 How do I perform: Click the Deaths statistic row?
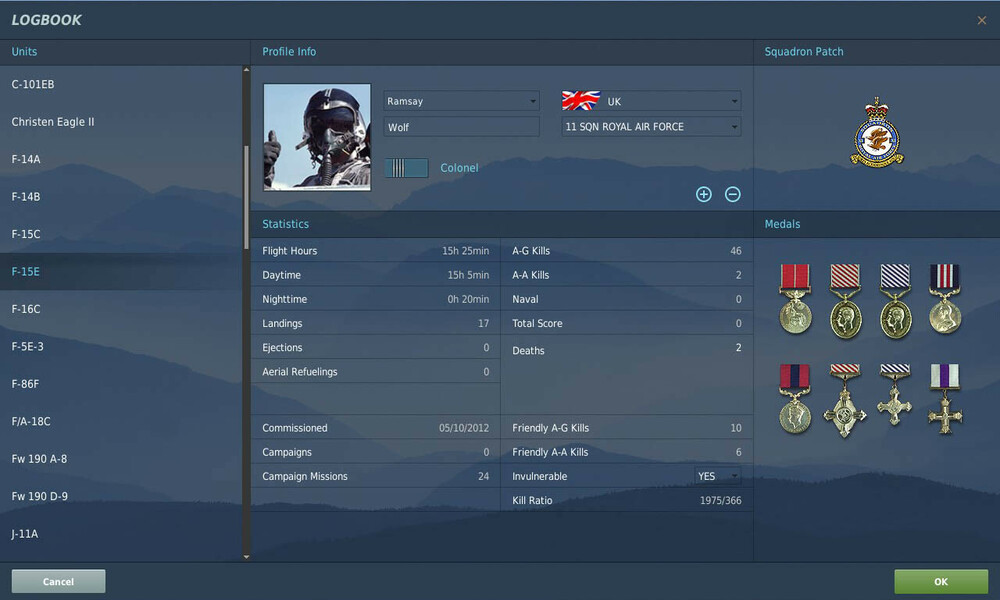point(626,349)
